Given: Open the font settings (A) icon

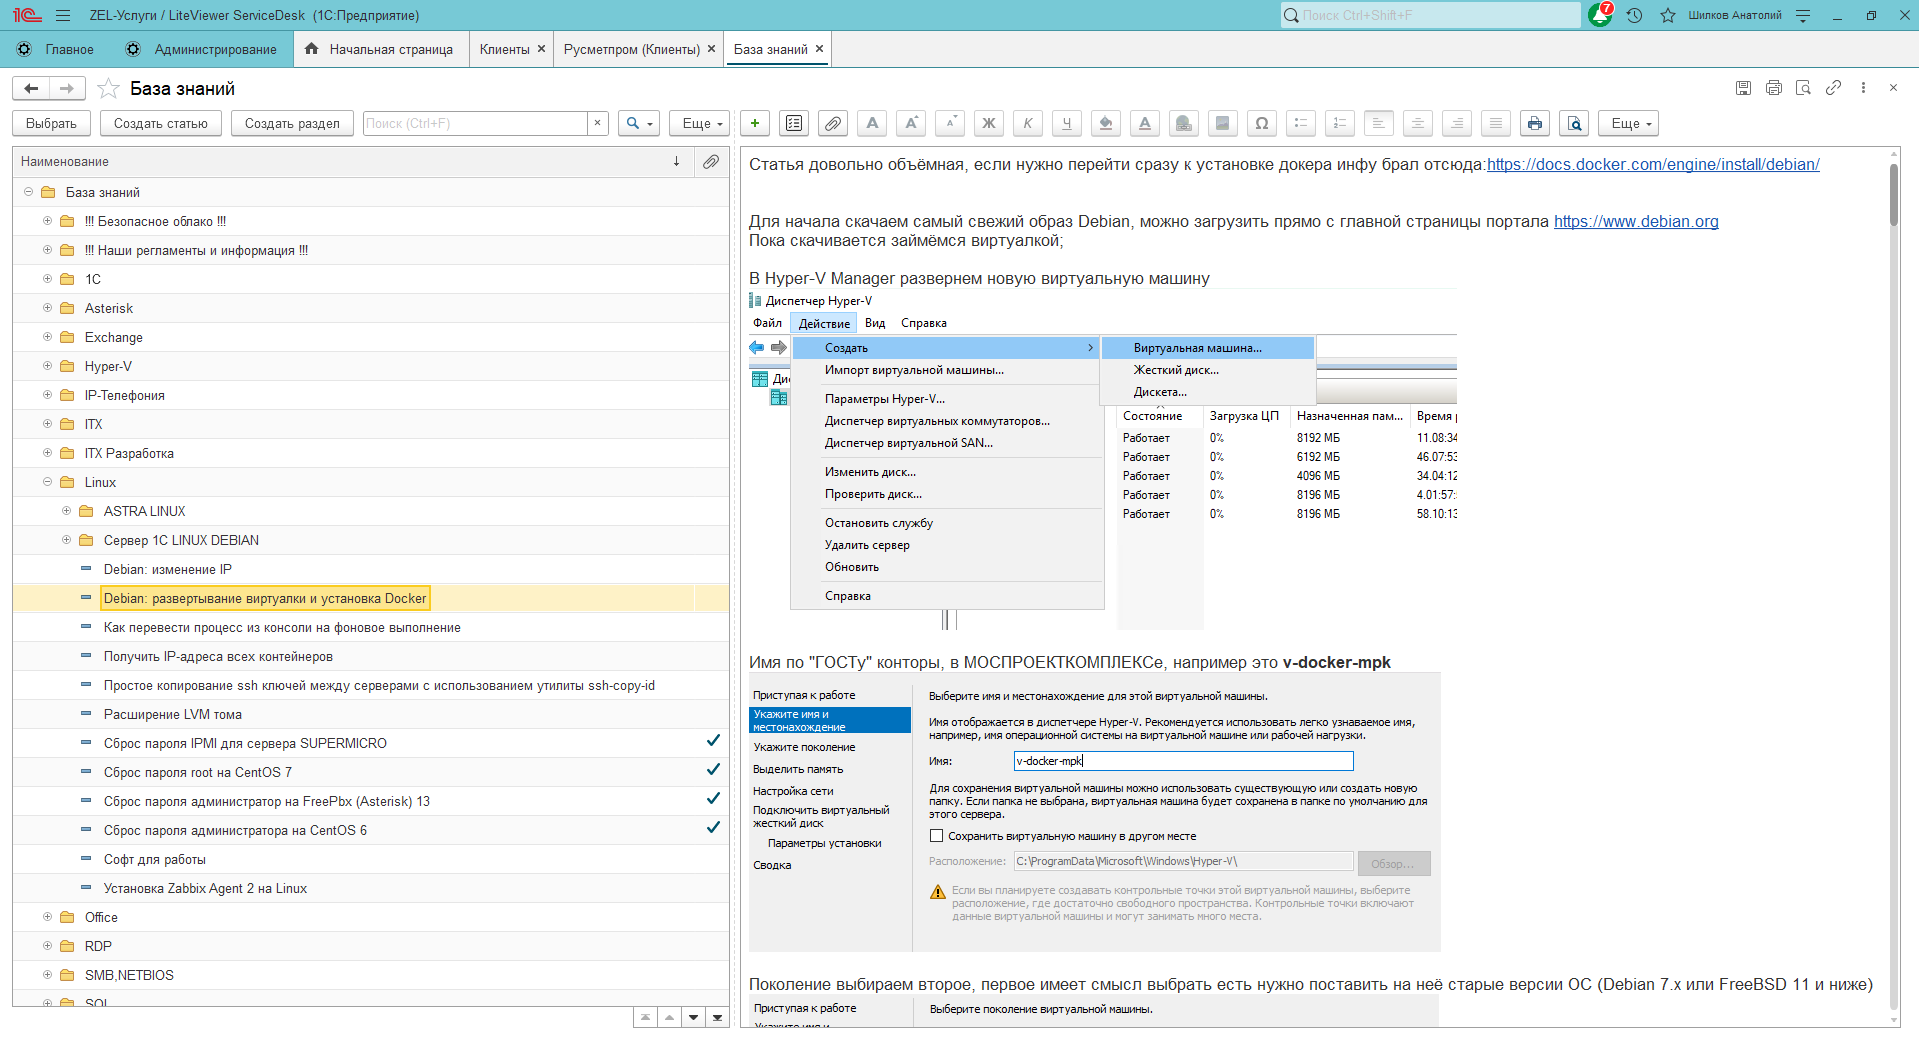Looking at the screenshot, I should [x=872, y=123].
